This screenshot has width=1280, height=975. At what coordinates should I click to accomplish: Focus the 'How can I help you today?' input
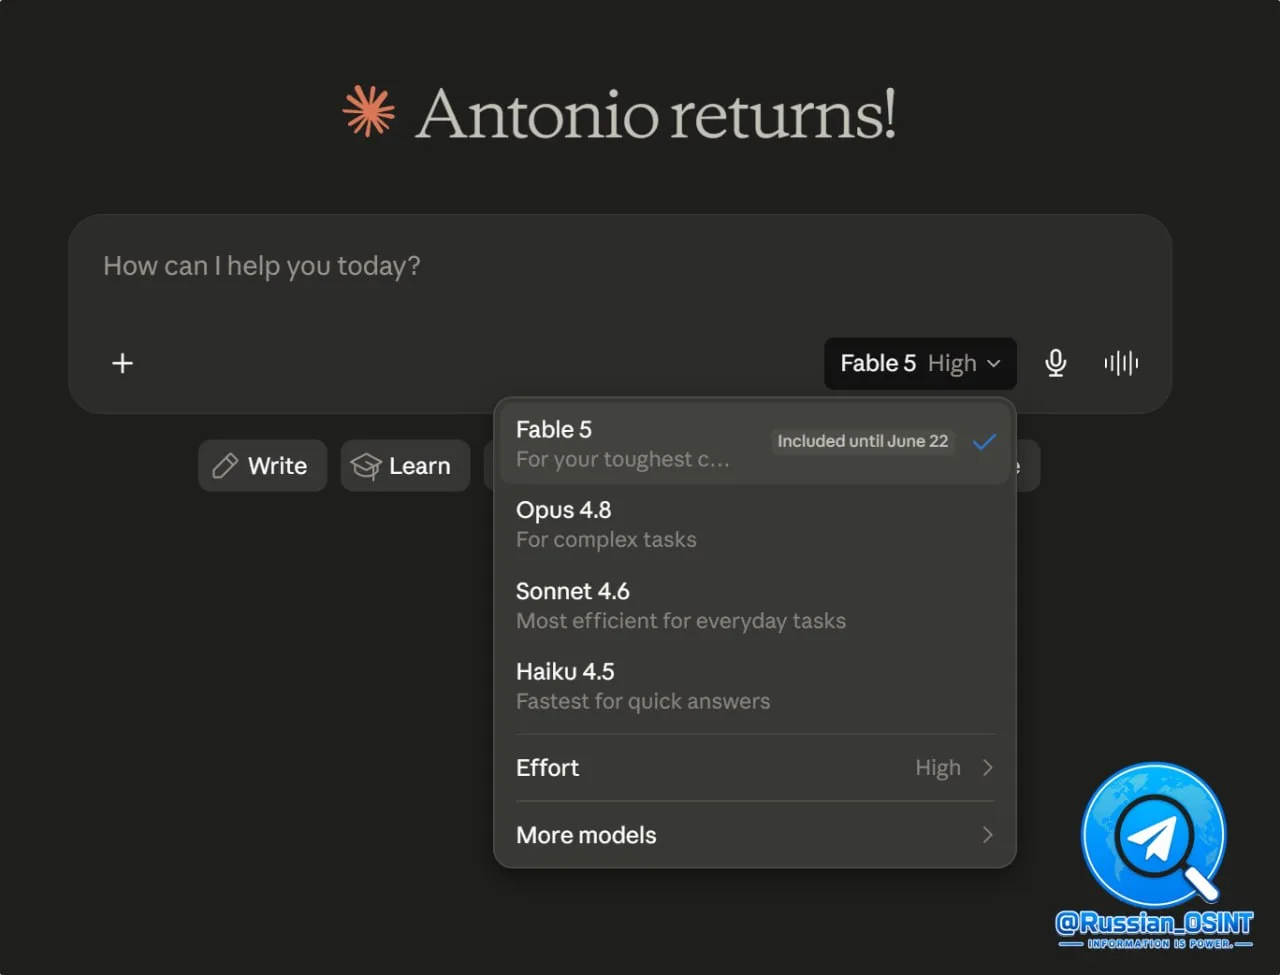click(x=620, y=267)
